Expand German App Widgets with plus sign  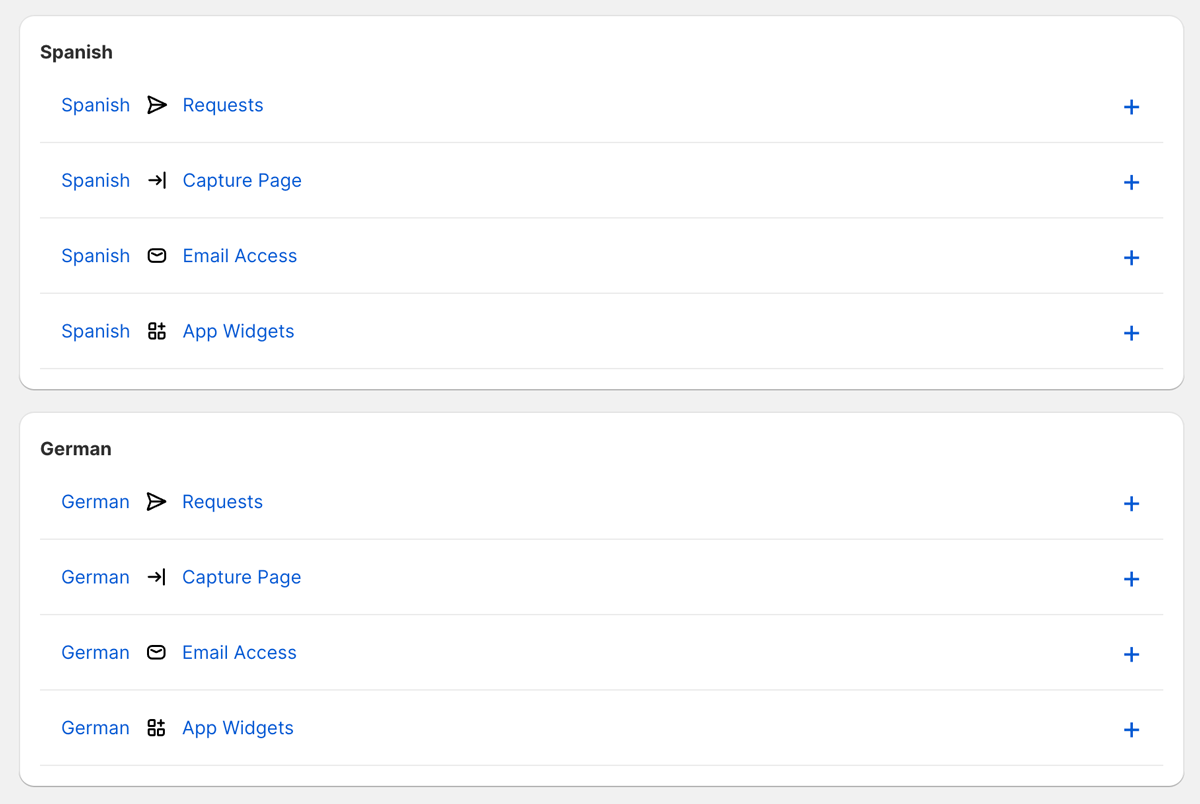coord(1131,730)
